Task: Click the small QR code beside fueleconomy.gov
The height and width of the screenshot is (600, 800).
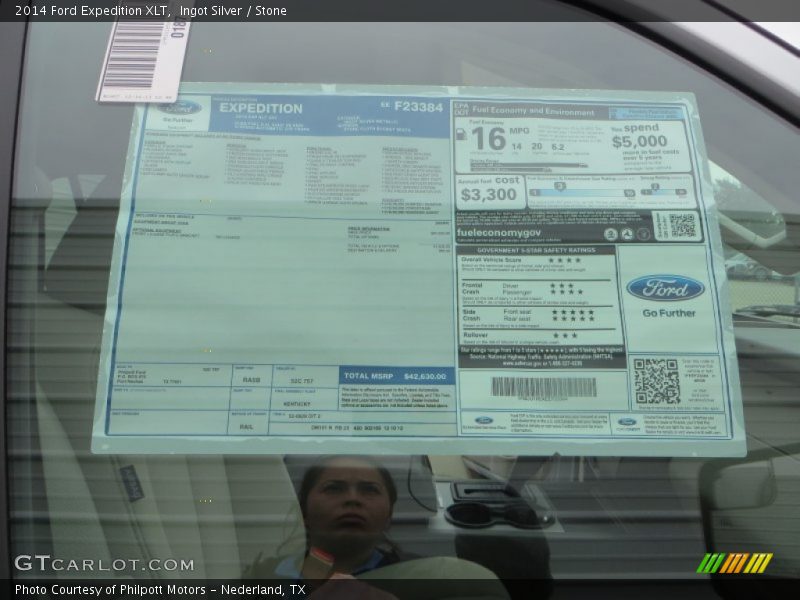Action: tap(682, 226)
